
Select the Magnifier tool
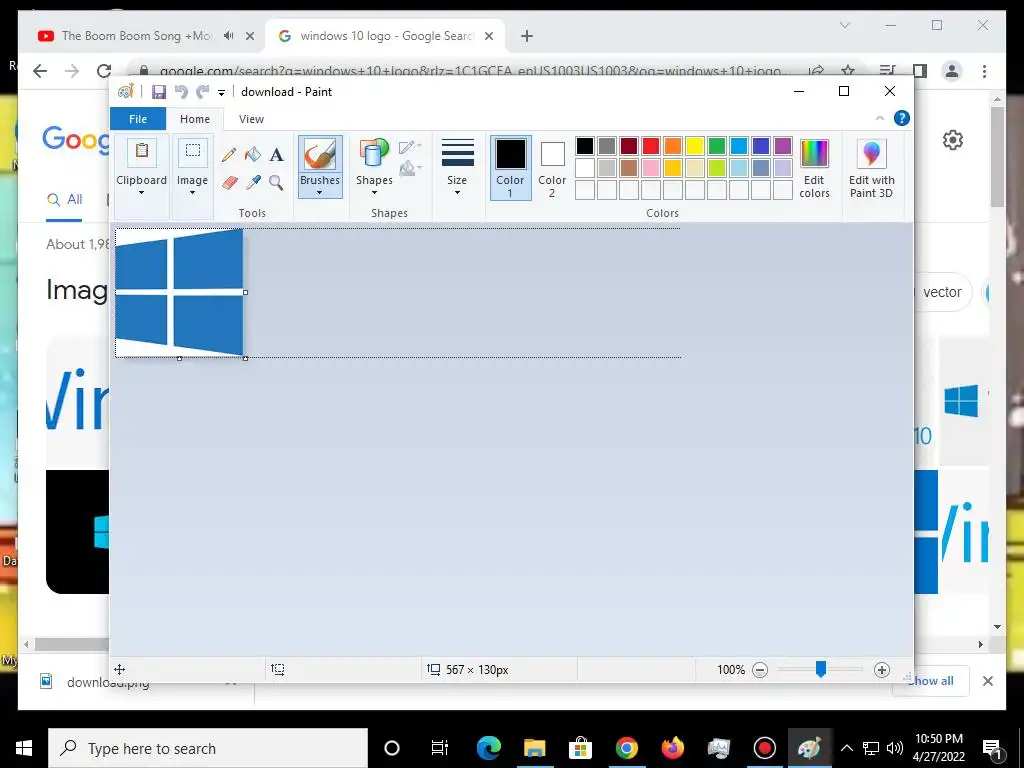(276, 182)
